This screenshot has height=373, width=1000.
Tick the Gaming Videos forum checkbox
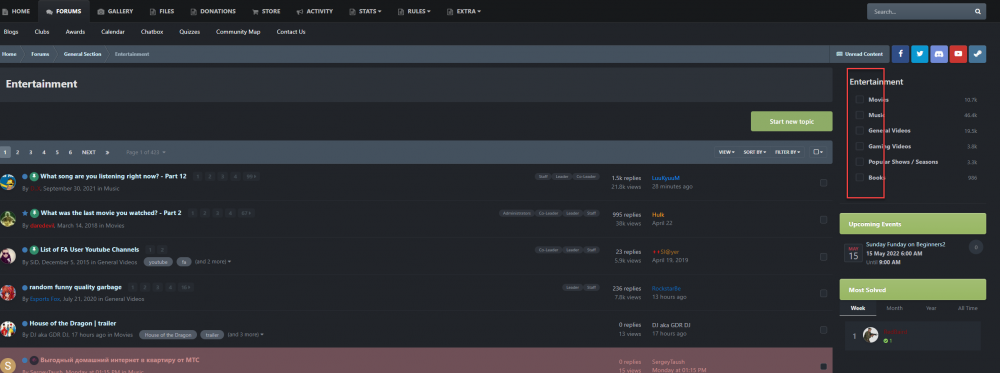pos(860,147)
